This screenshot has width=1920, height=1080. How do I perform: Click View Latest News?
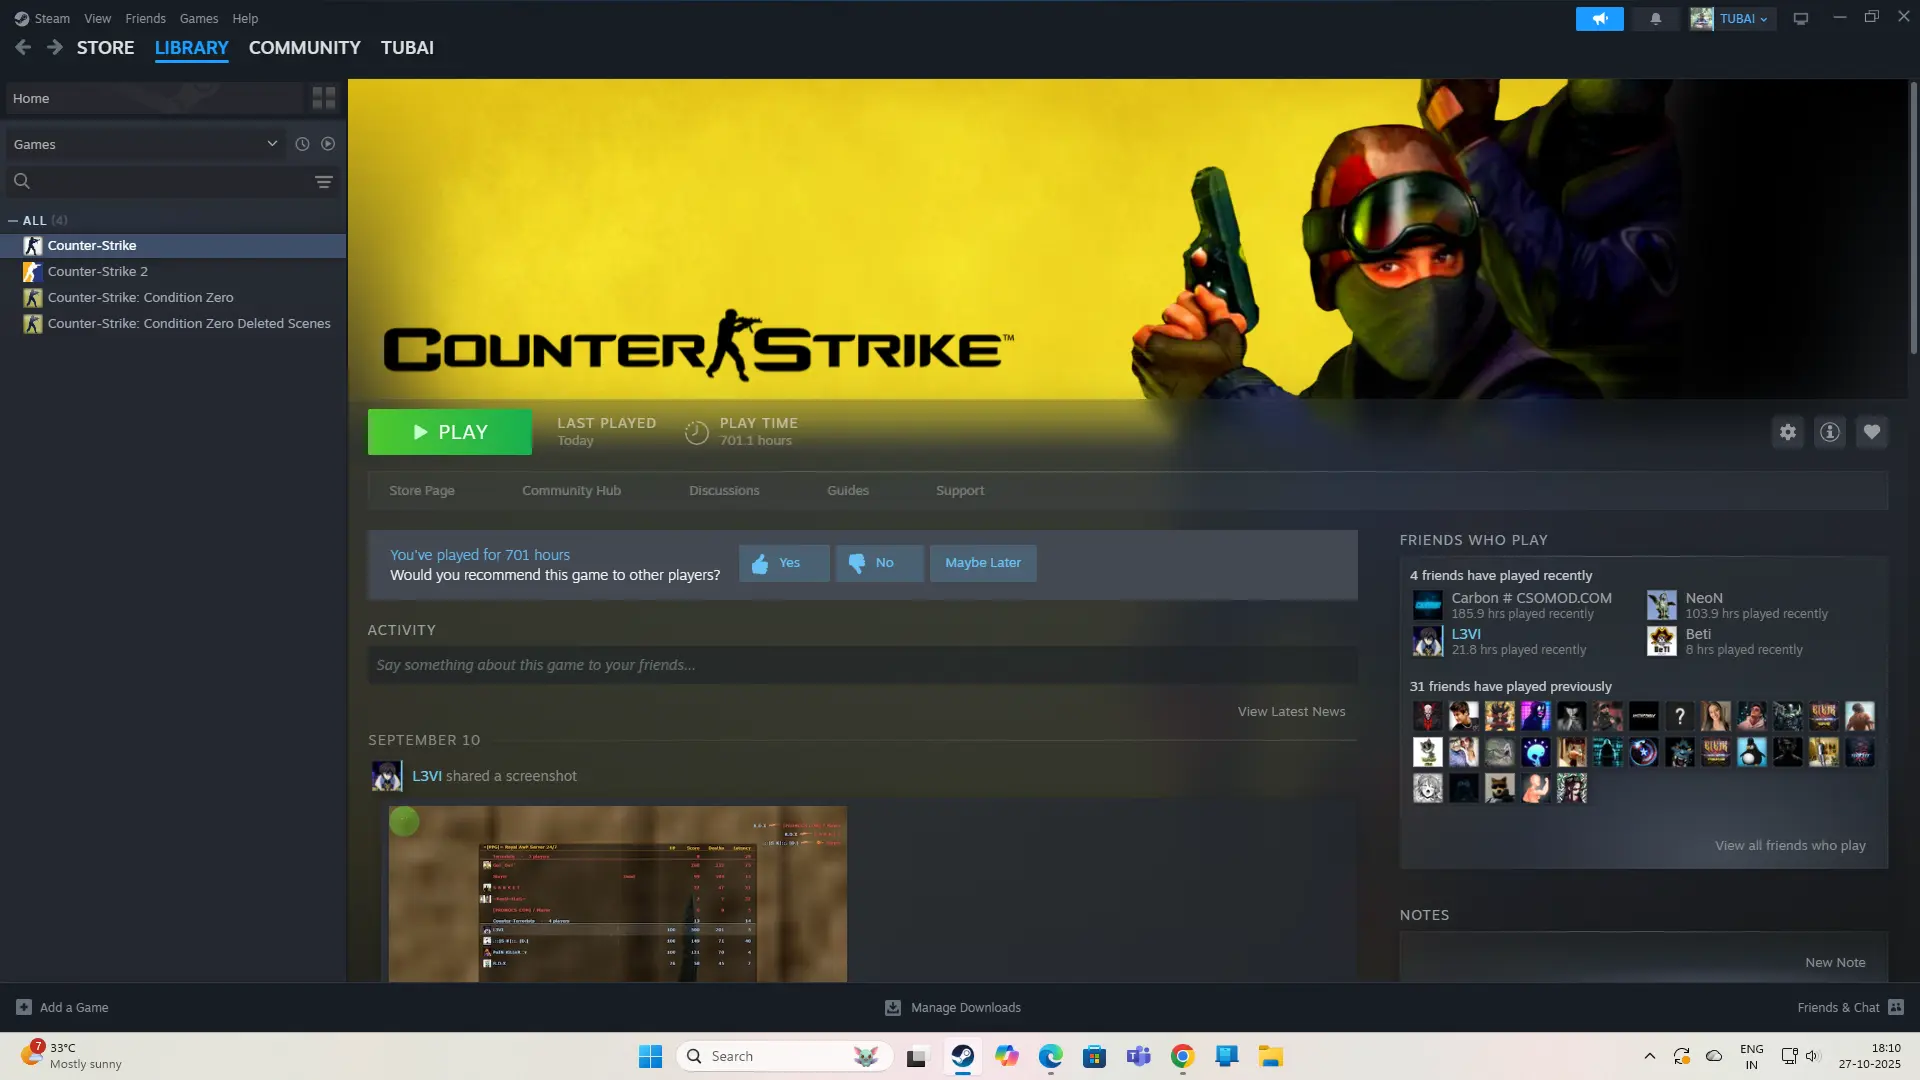pyautogui.click(x=1291, y=711)
